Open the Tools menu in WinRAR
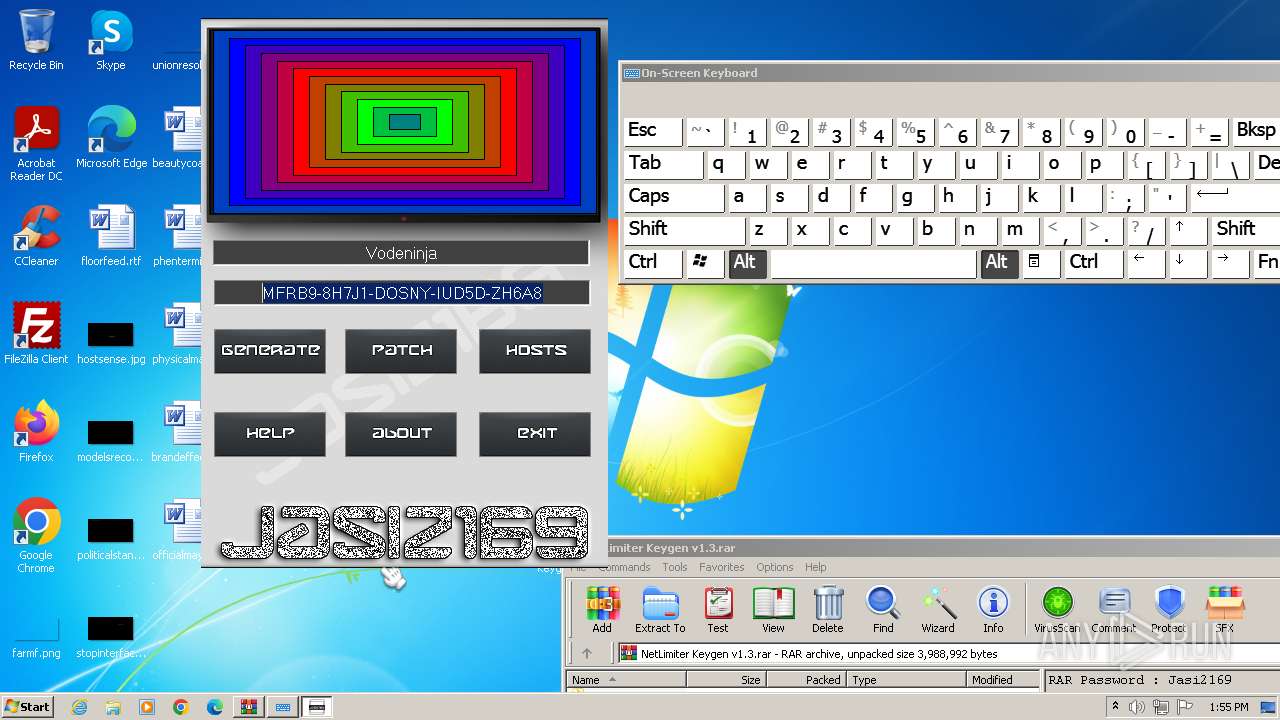Viewport: 1280px width, 720px height. tap(675, 567)
